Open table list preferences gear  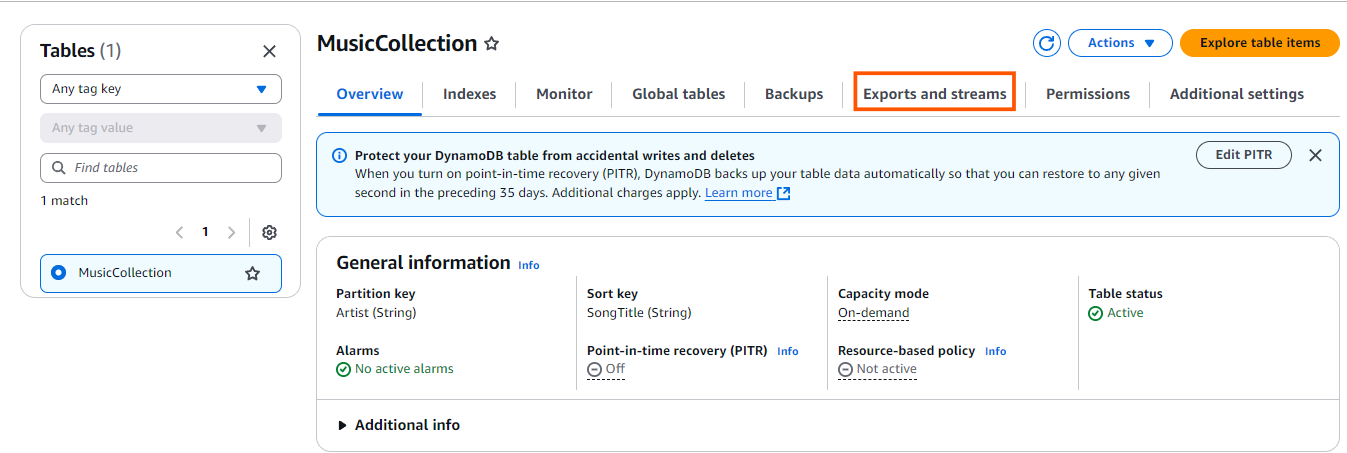269,232
